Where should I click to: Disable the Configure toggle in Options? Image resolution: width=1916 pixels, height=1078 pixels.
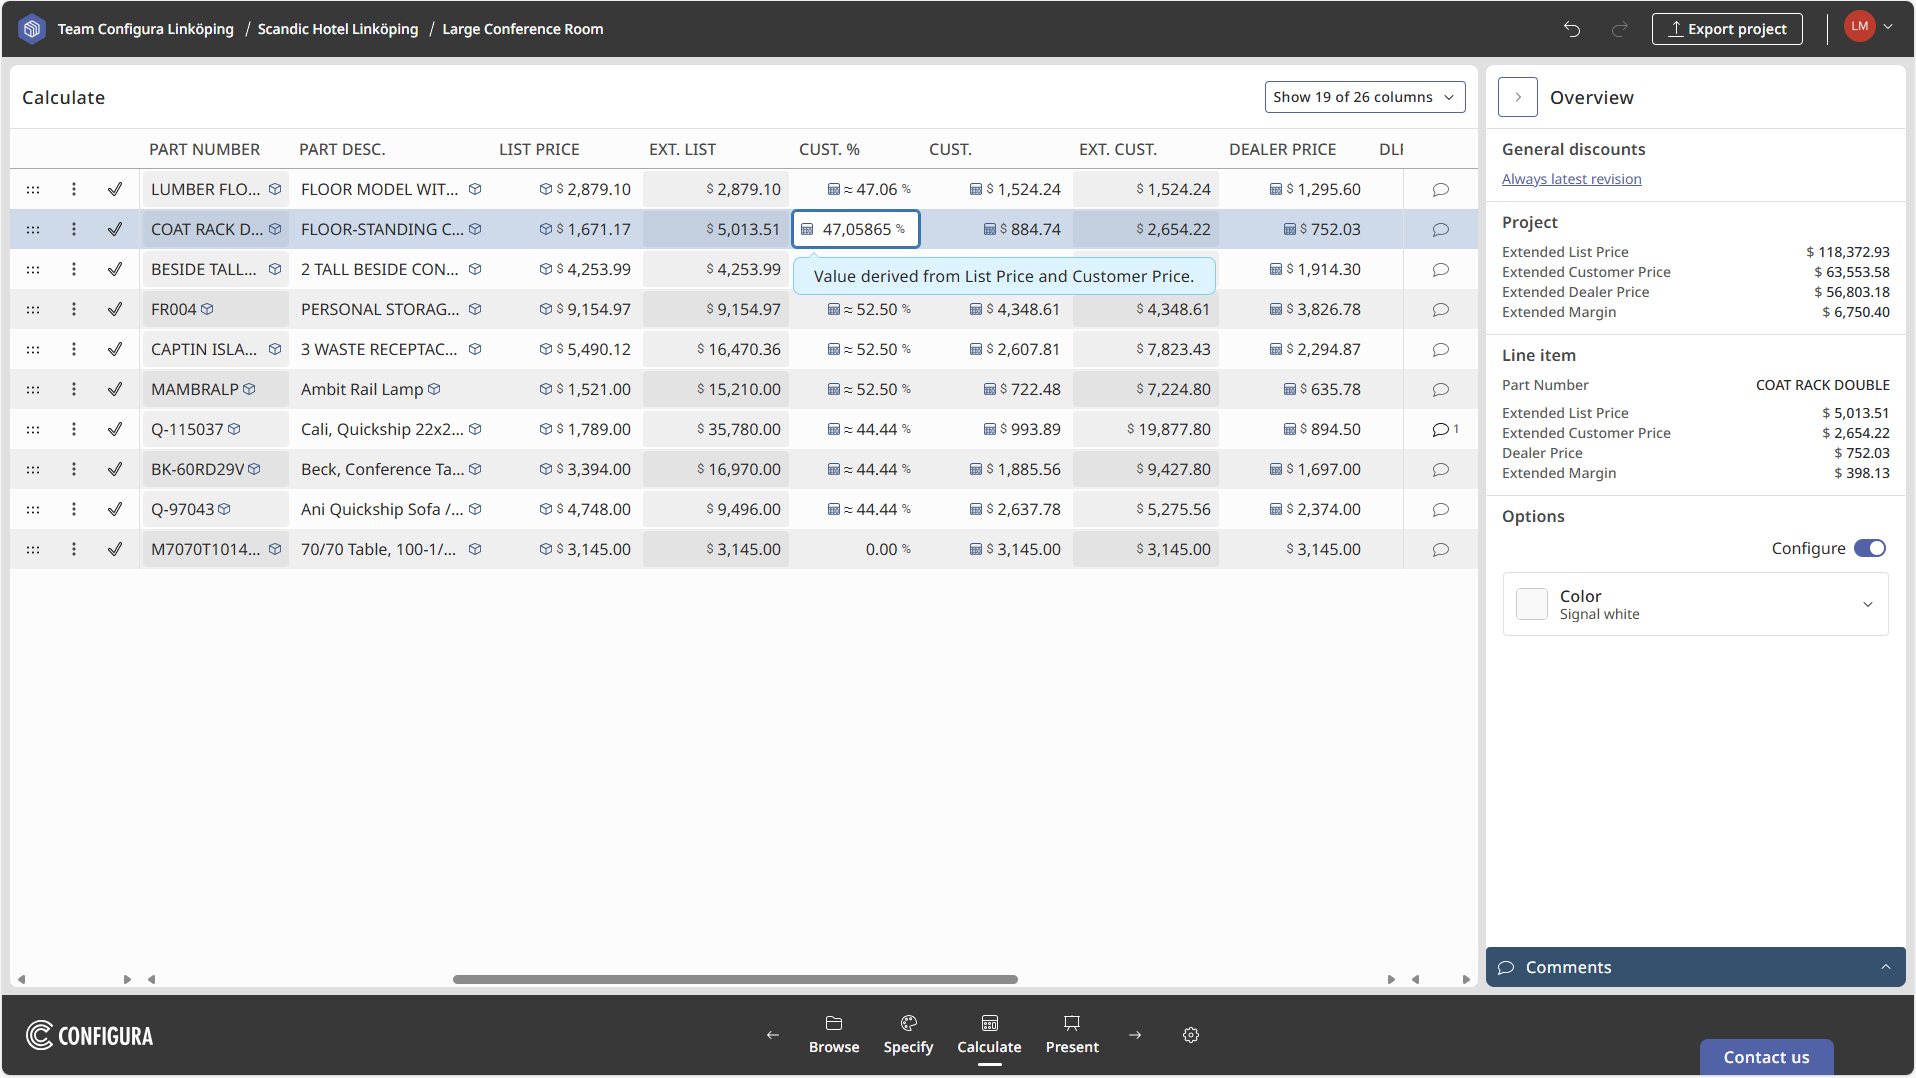pos(1869,548)
